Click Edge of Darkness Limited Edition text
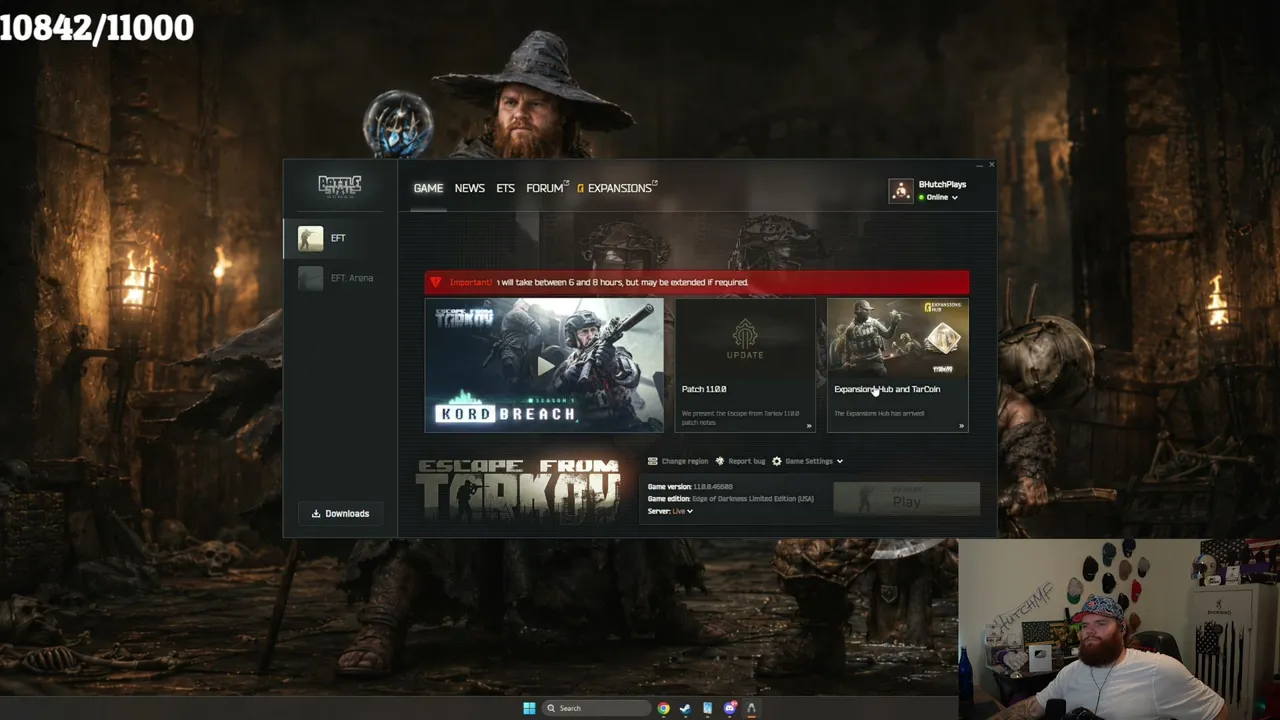The image size is (1280, 720). tap(752, 499)
